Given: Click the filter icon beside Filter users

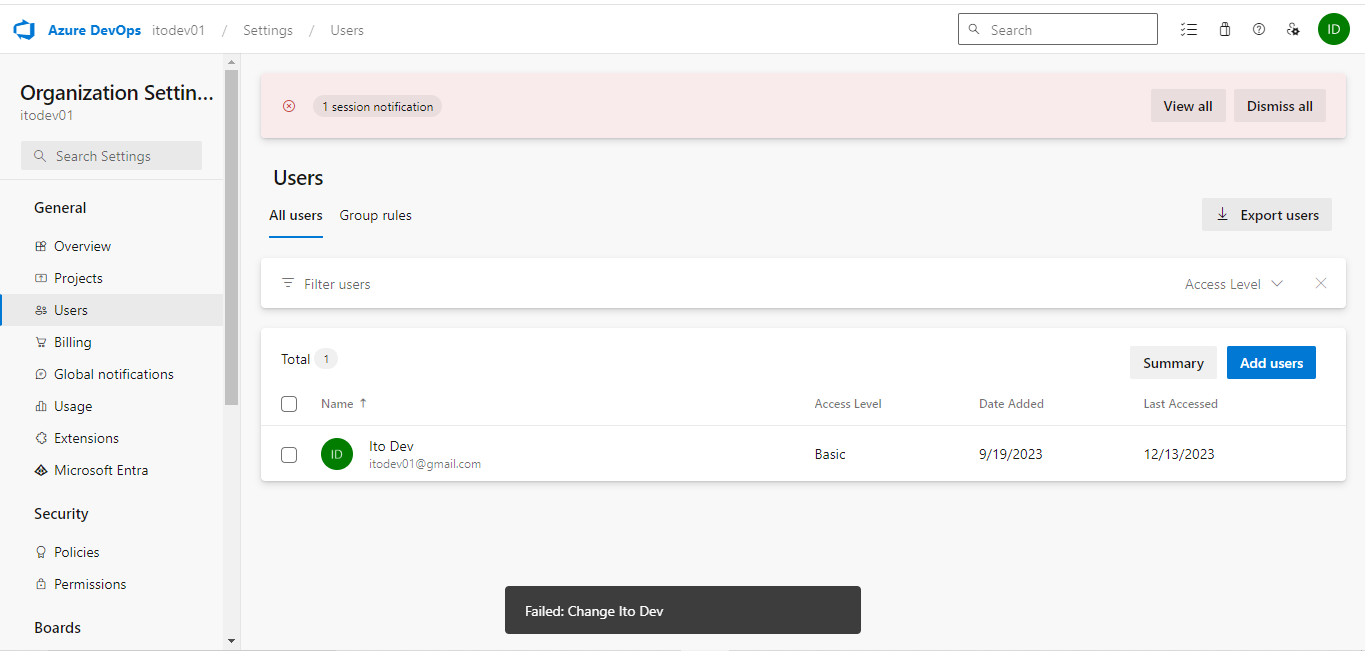Looking at the screenshot, I should pos(288,283).
